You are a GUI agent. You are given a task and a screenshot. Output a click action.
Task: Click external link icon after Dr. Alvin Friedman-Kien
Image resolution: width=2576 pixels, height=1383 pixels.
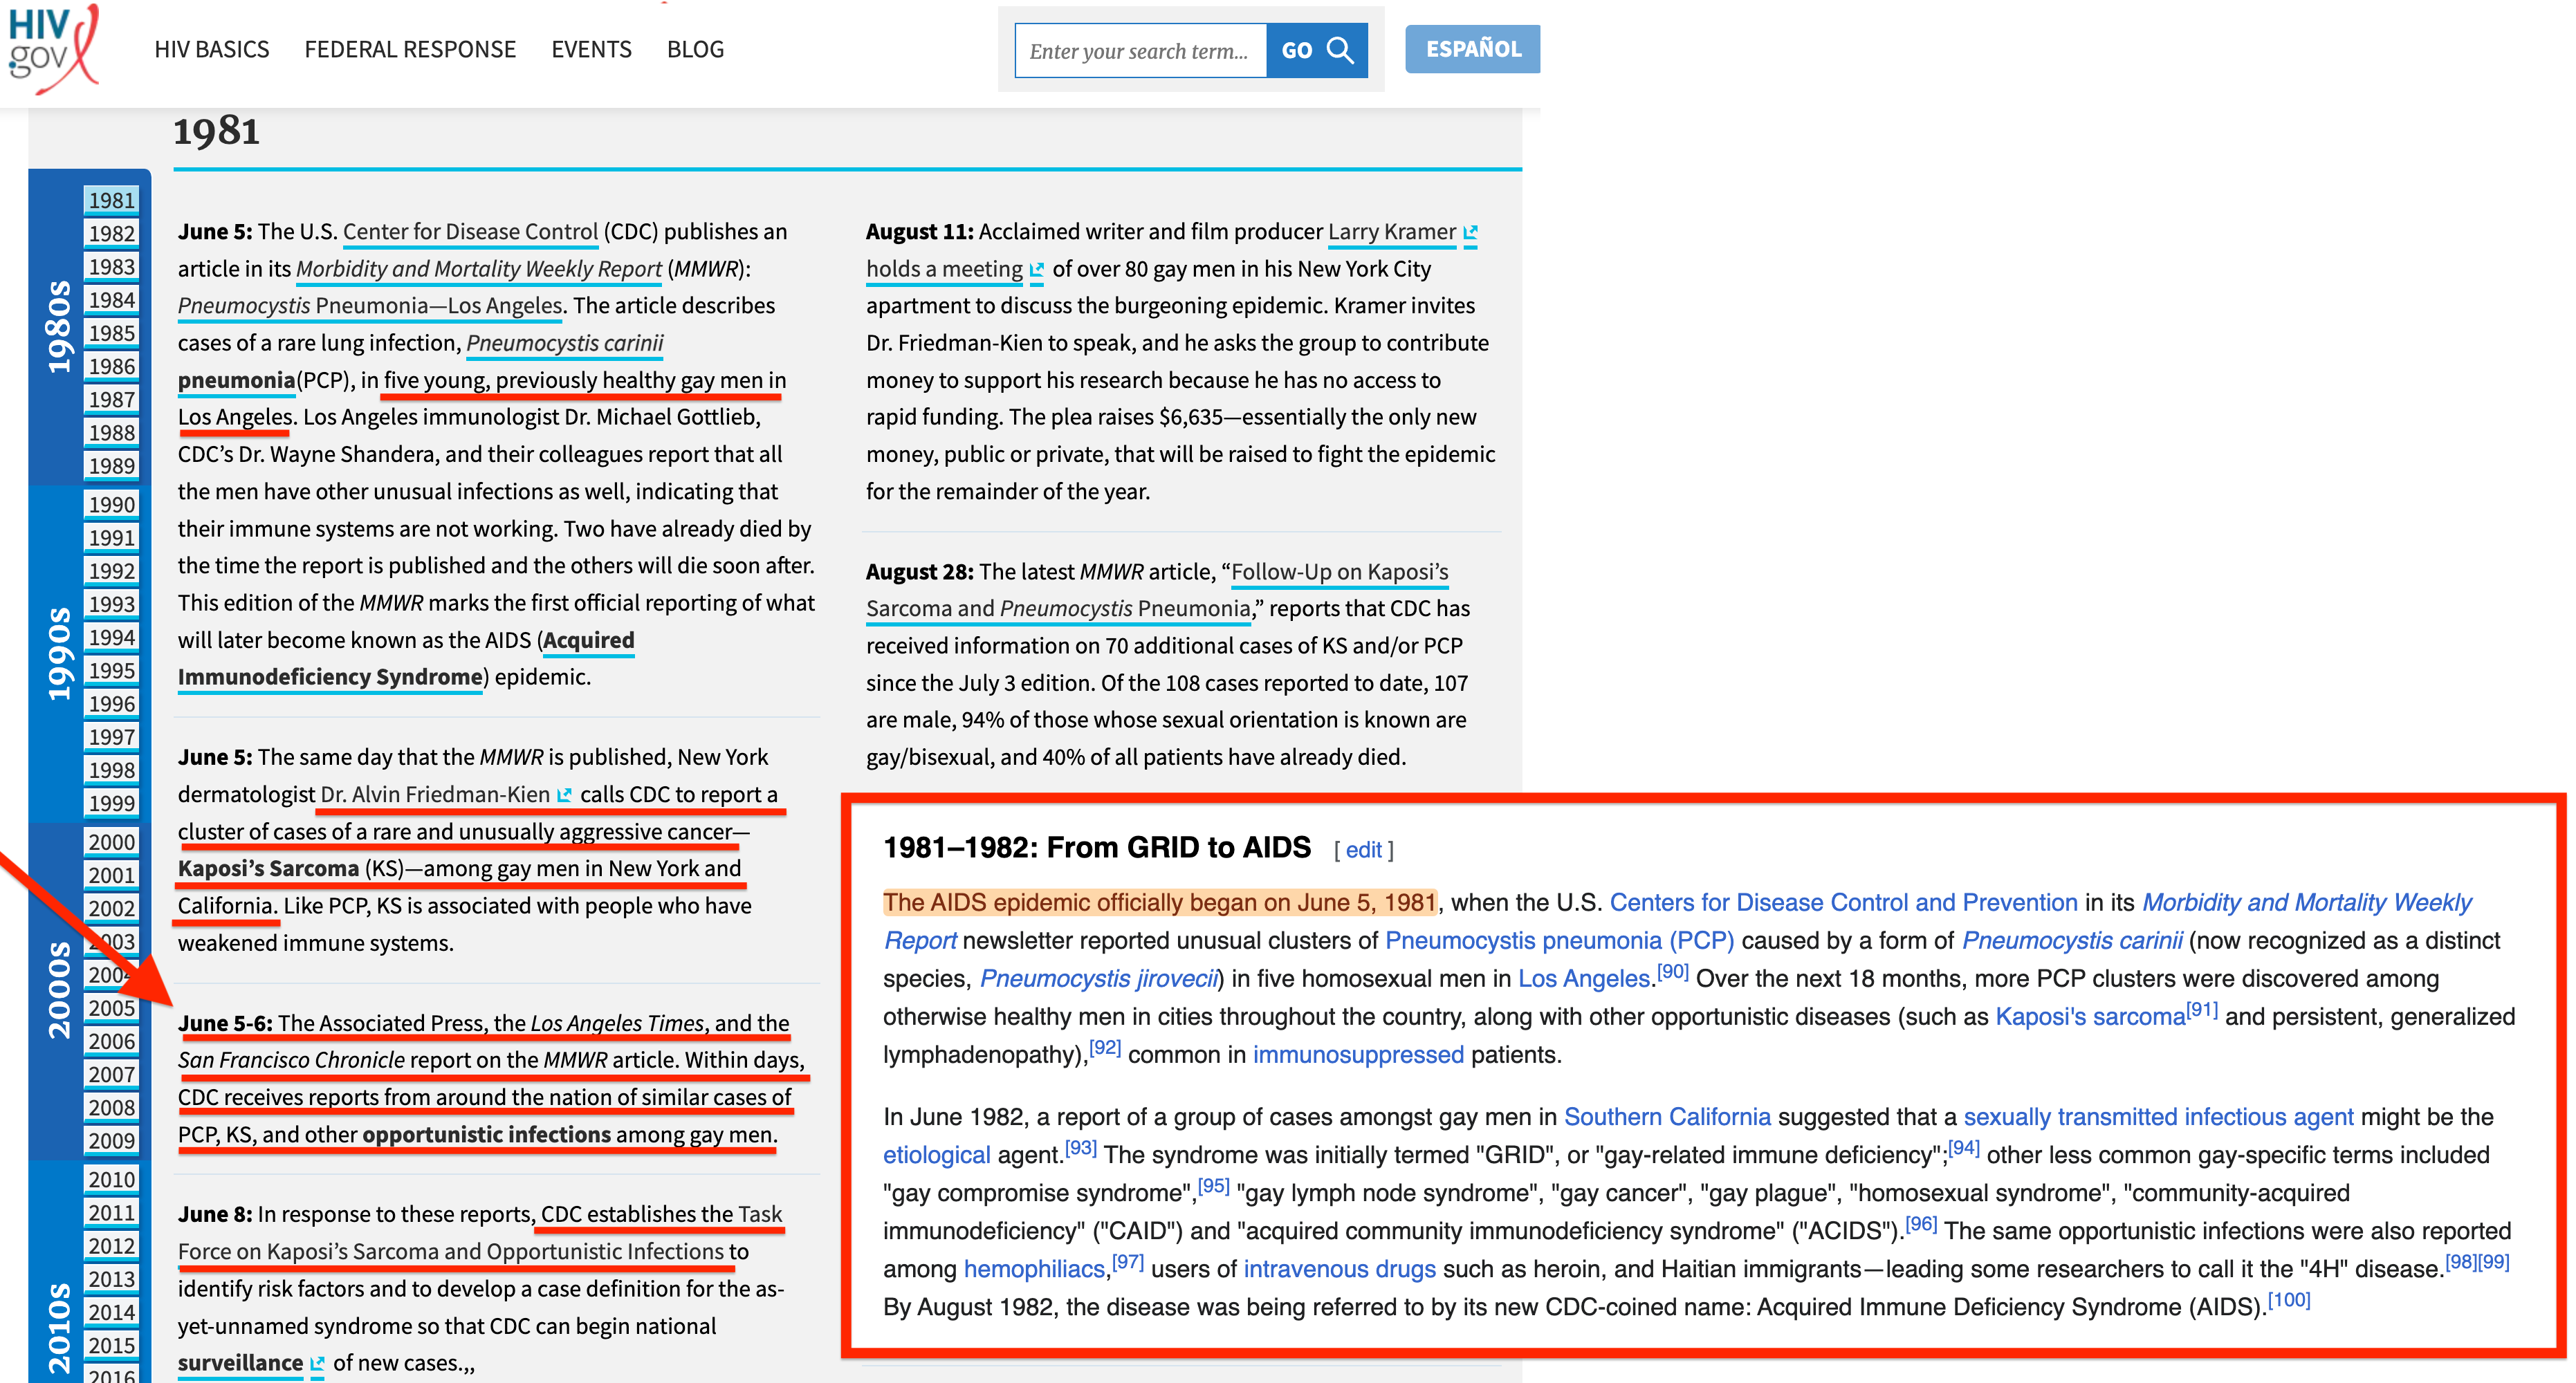click(564, 795)
